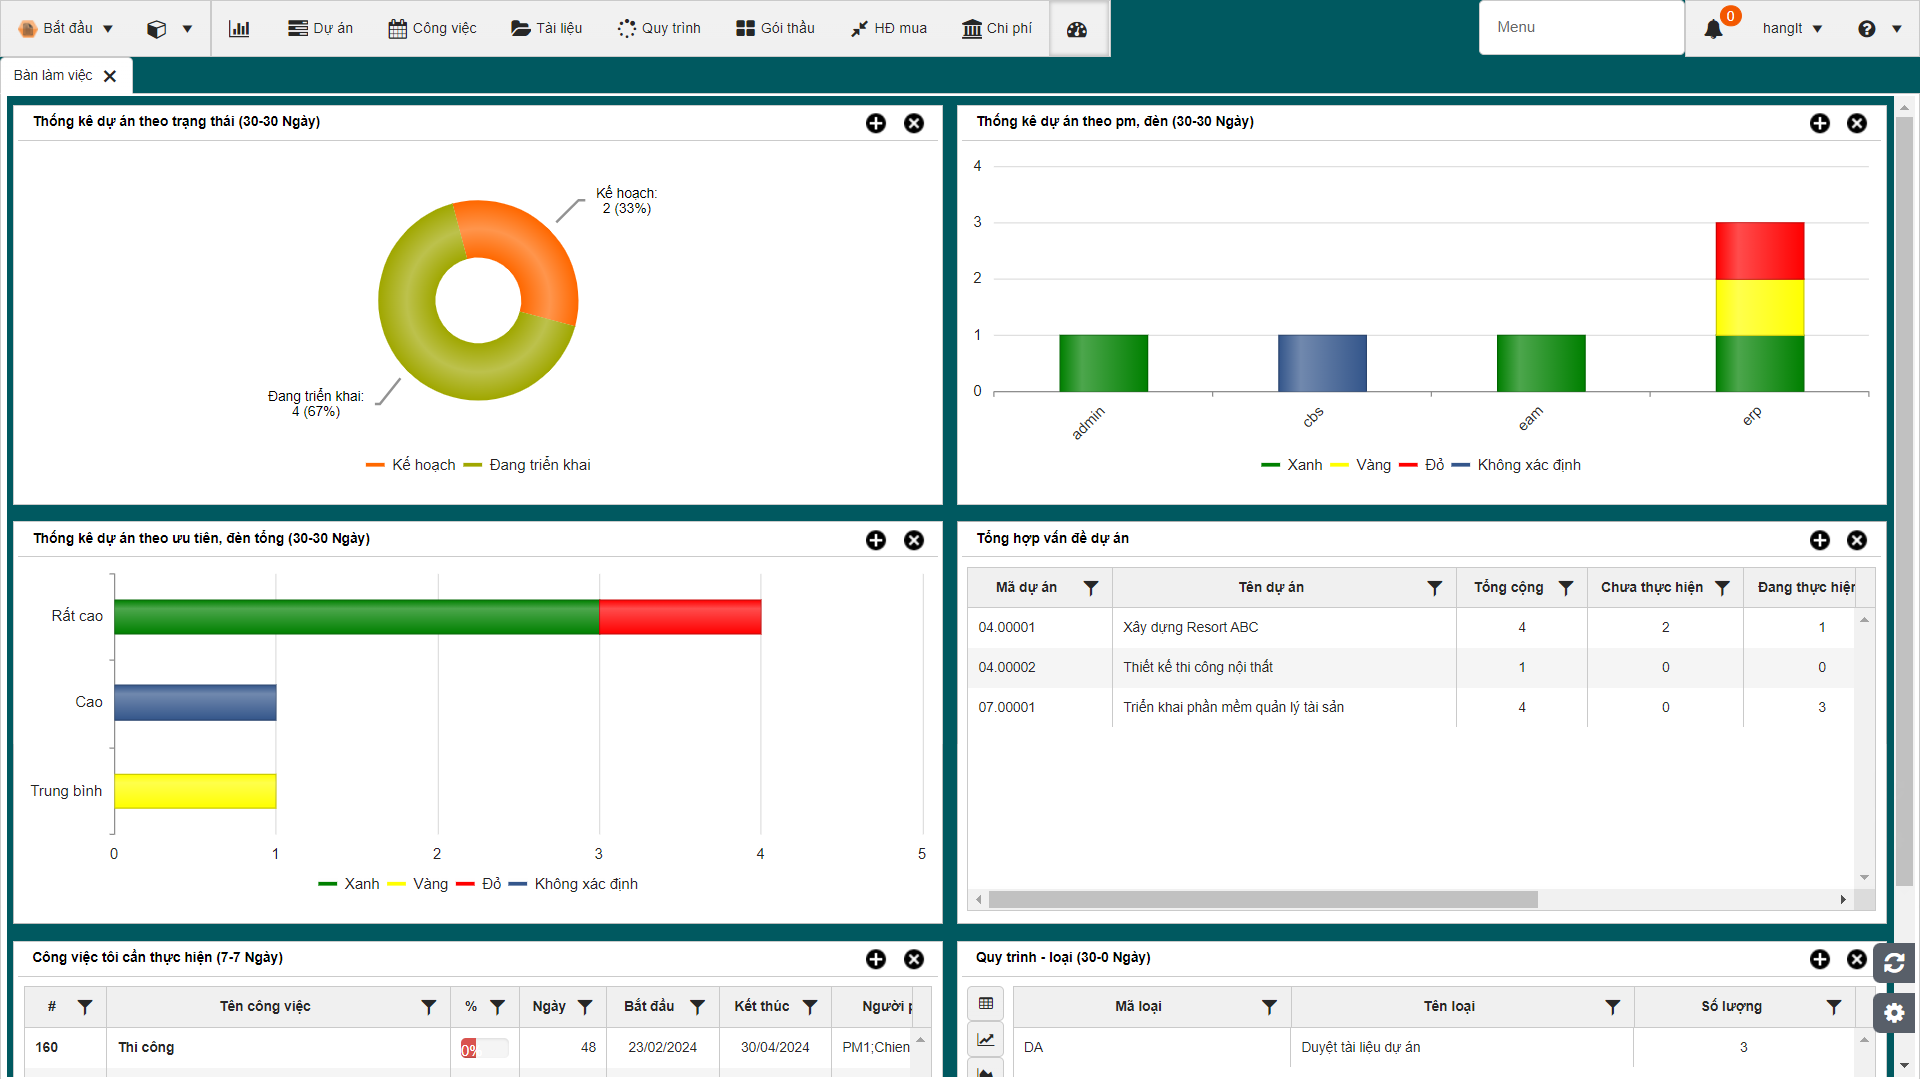
Task: Click plus icon on my tasks panel
Action: click(x=876, y=959)
